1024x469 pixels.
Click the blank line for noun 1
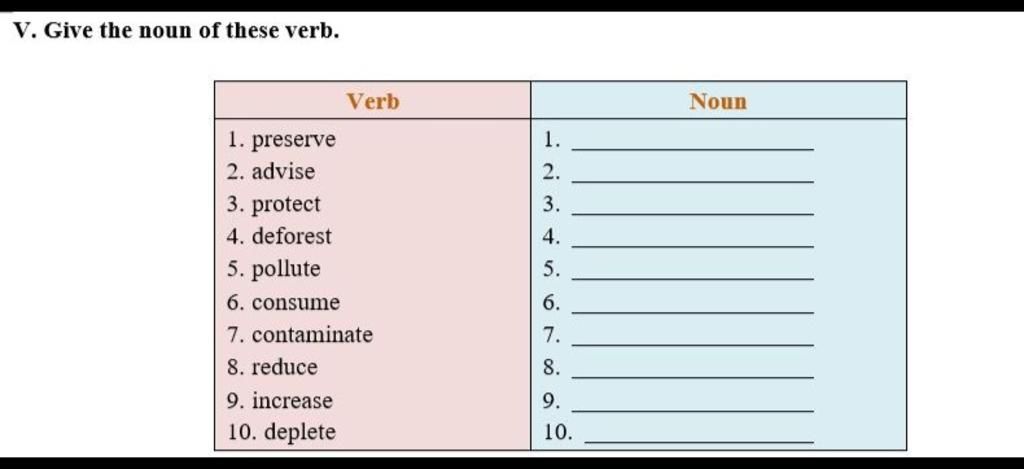click(x=692, y=150)
